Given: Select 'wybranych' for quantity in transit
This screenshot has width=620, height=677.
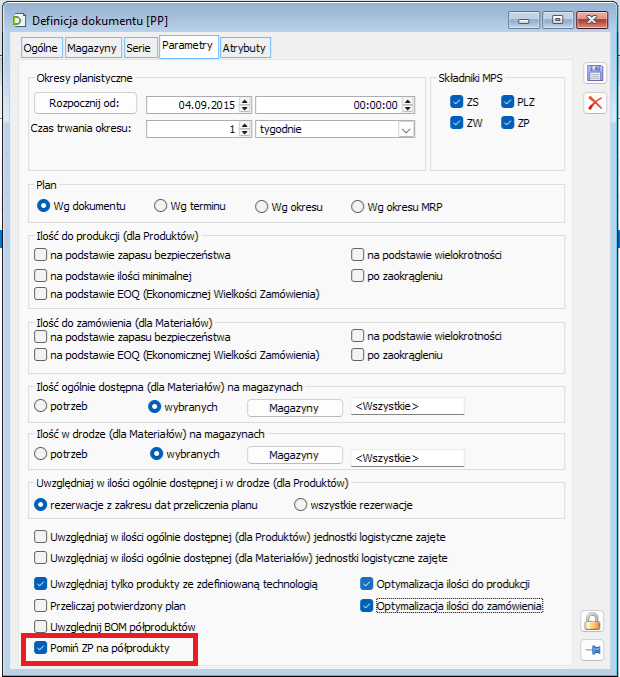Looking at the screenshot, I should [156, 454].
